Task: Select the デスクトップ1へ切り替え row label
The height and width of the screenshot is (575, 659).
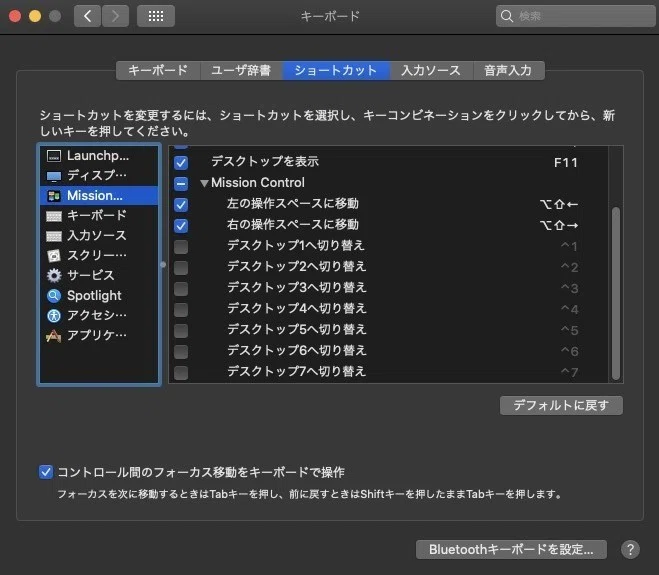Action: (296, 245)
